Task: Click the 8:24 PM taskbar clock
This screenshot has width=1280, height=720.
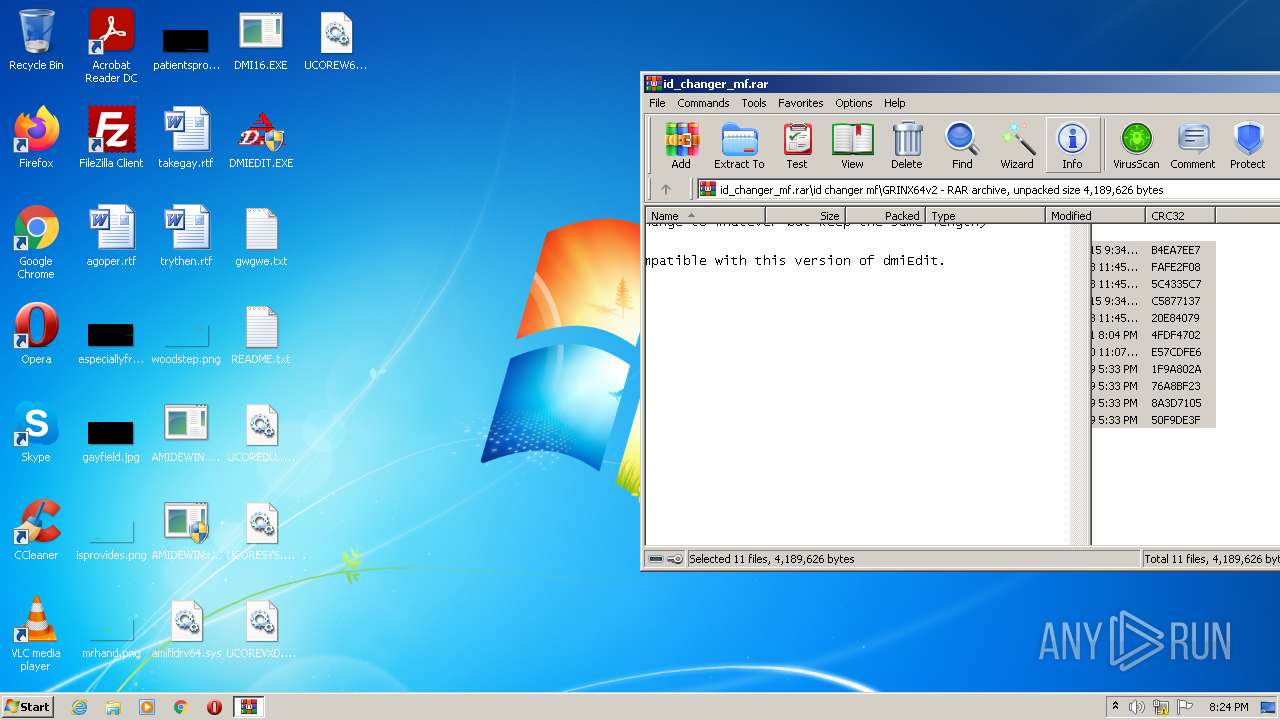Action: (1228, 707)
